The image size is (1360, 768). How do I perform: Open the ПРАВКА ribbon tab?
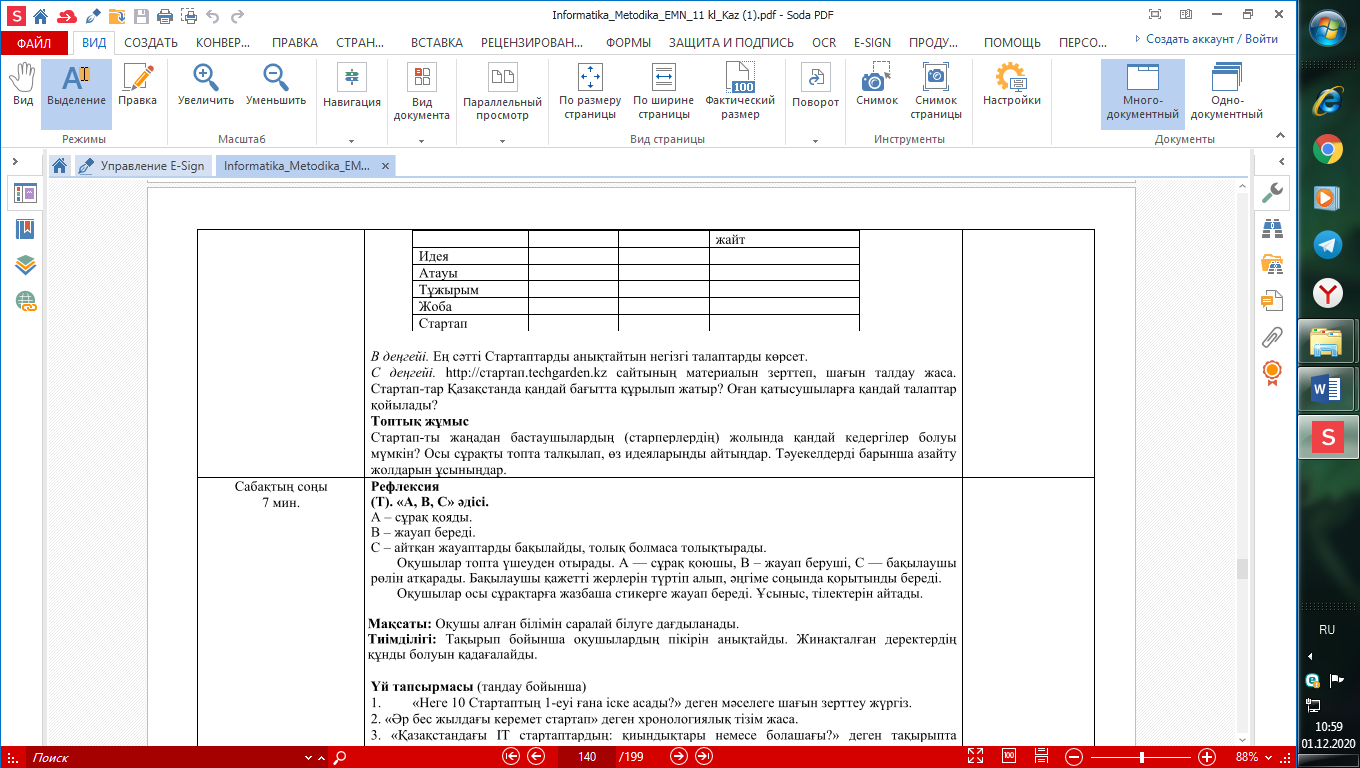click(295, 43)
